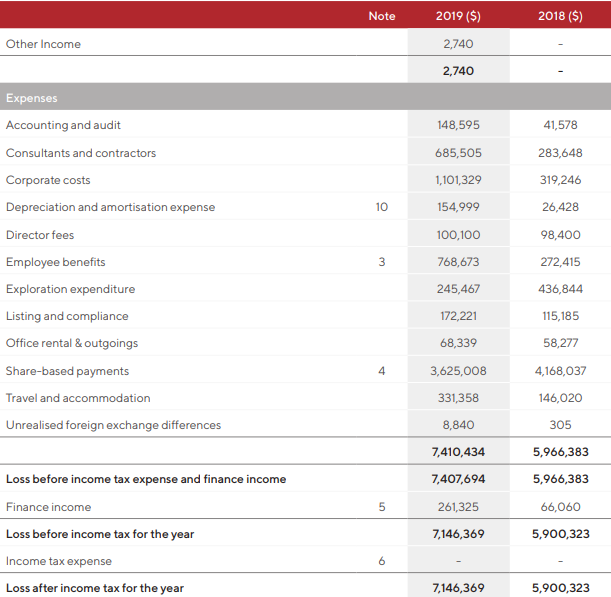The image size is (611, 597).
Task: Click the value 283,648
Action: click(x=560, y=153)
